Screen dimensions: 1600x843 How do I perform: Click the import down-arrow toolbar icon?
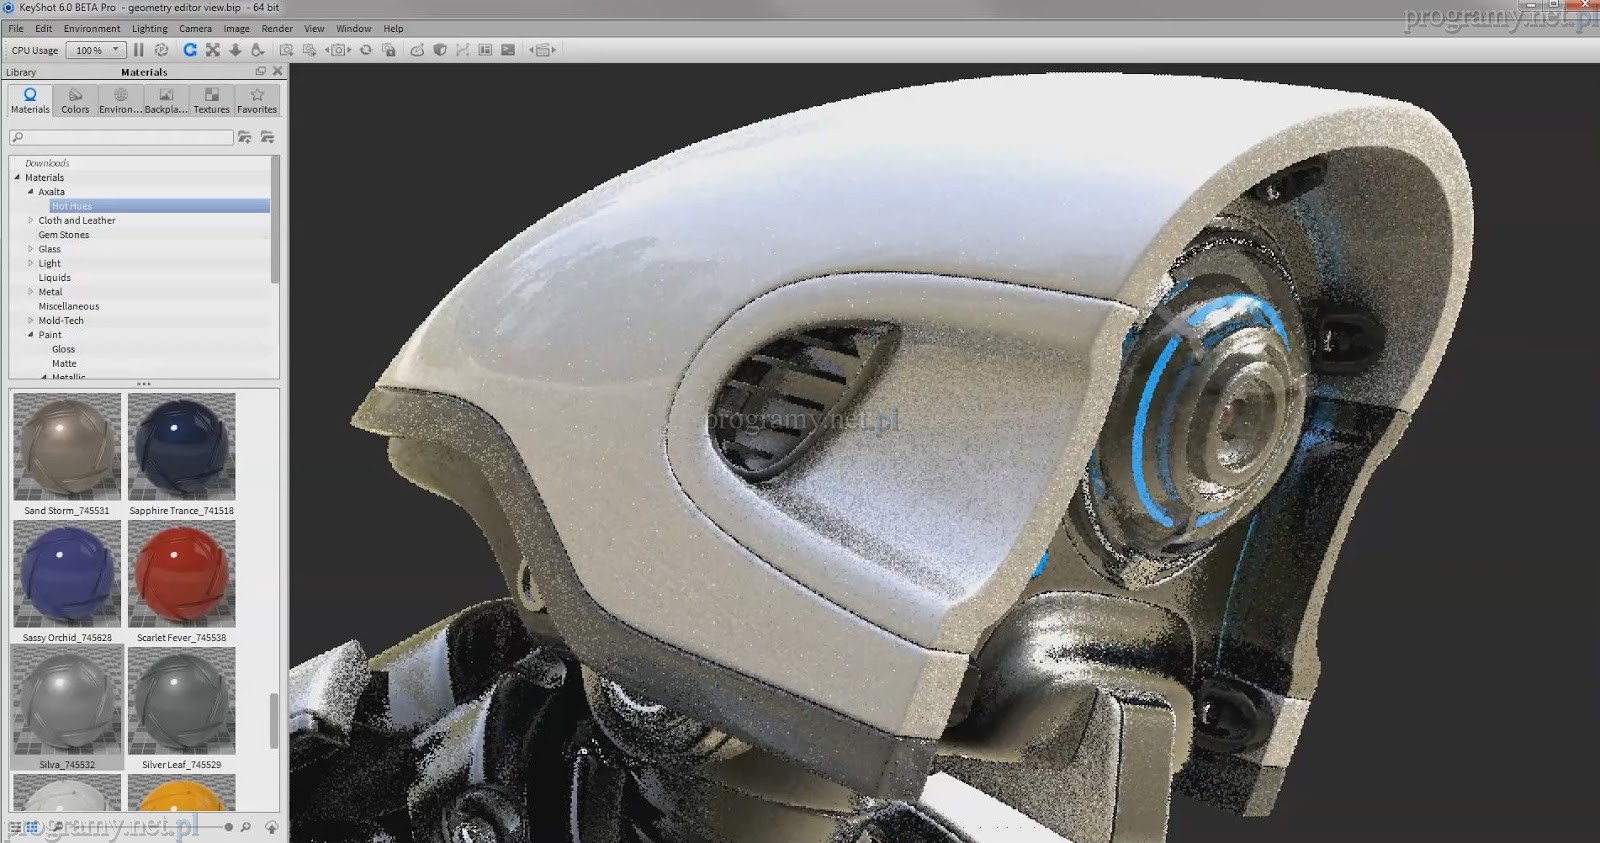(x=235, y=50)
